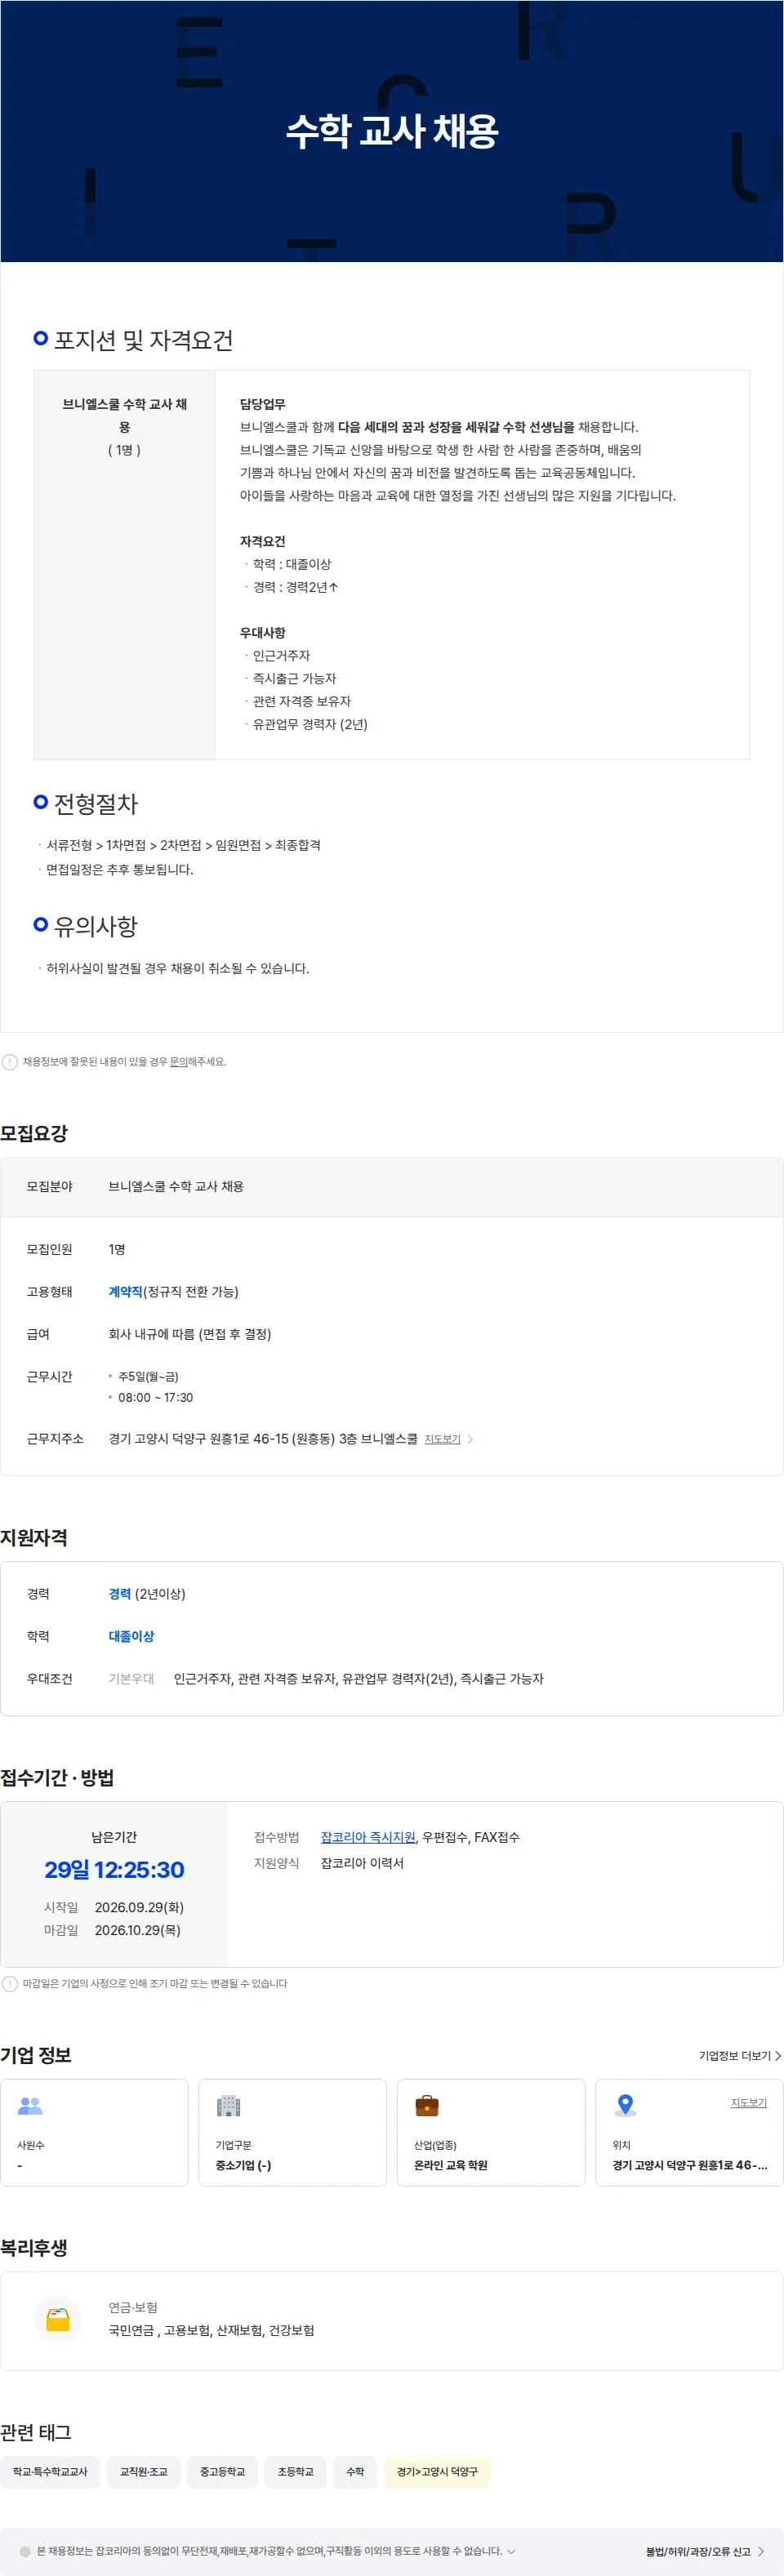Click the 시작일 2026.09.29(화) date
Image resolution: width=784 pixels, height=2576 pixels.
139,1907
